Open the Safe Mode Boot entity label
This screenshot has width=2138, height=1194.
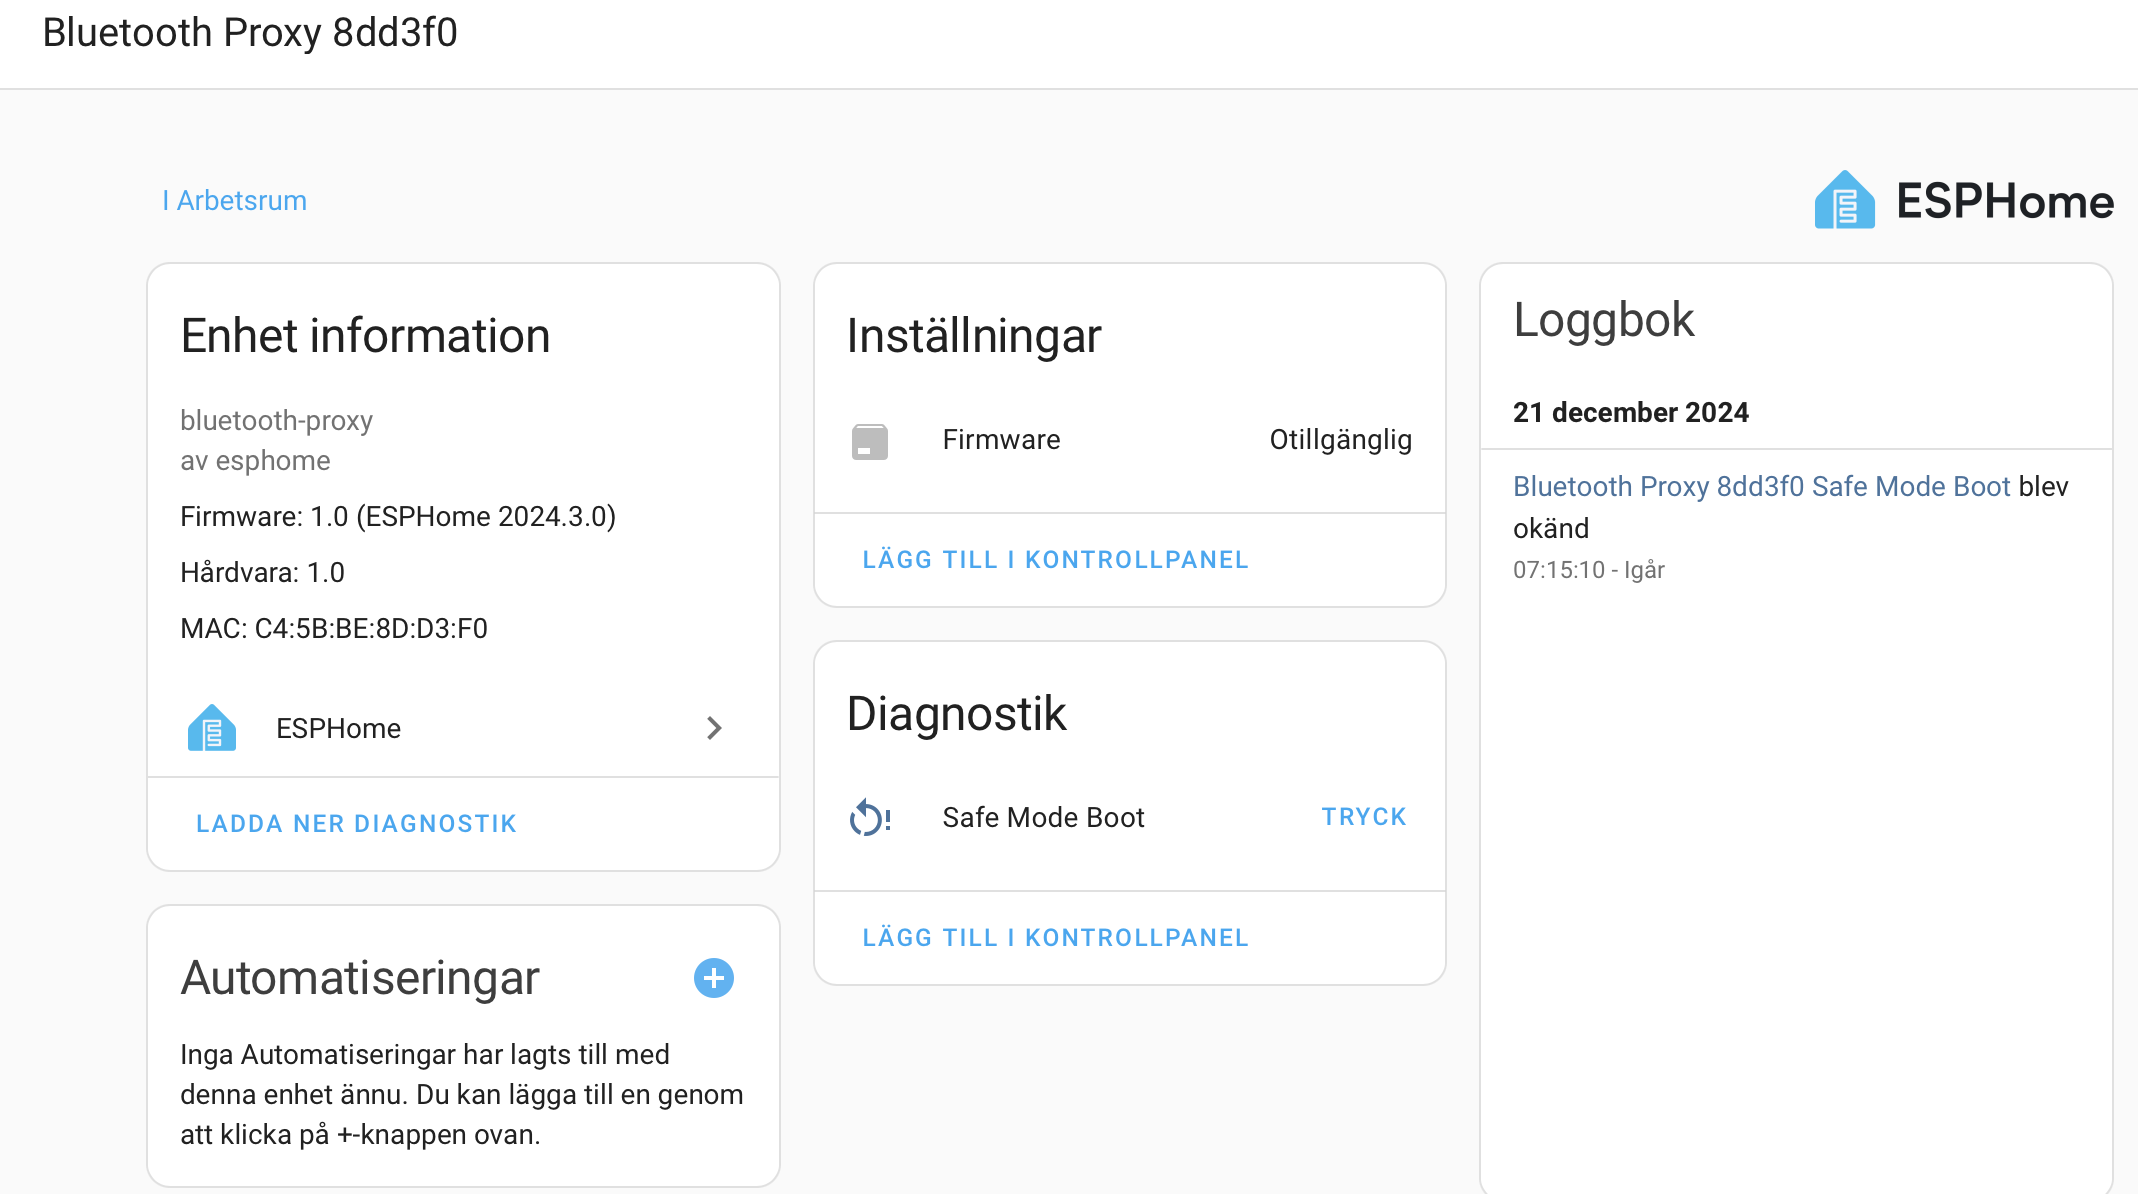coord(1043,818)
